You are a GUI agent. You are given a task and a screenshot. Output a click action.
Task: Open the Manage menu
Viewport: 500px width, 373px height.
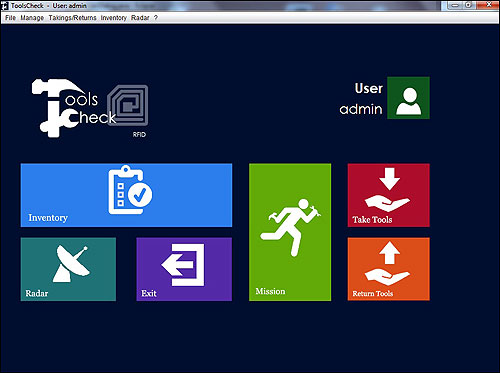[32, 18]
